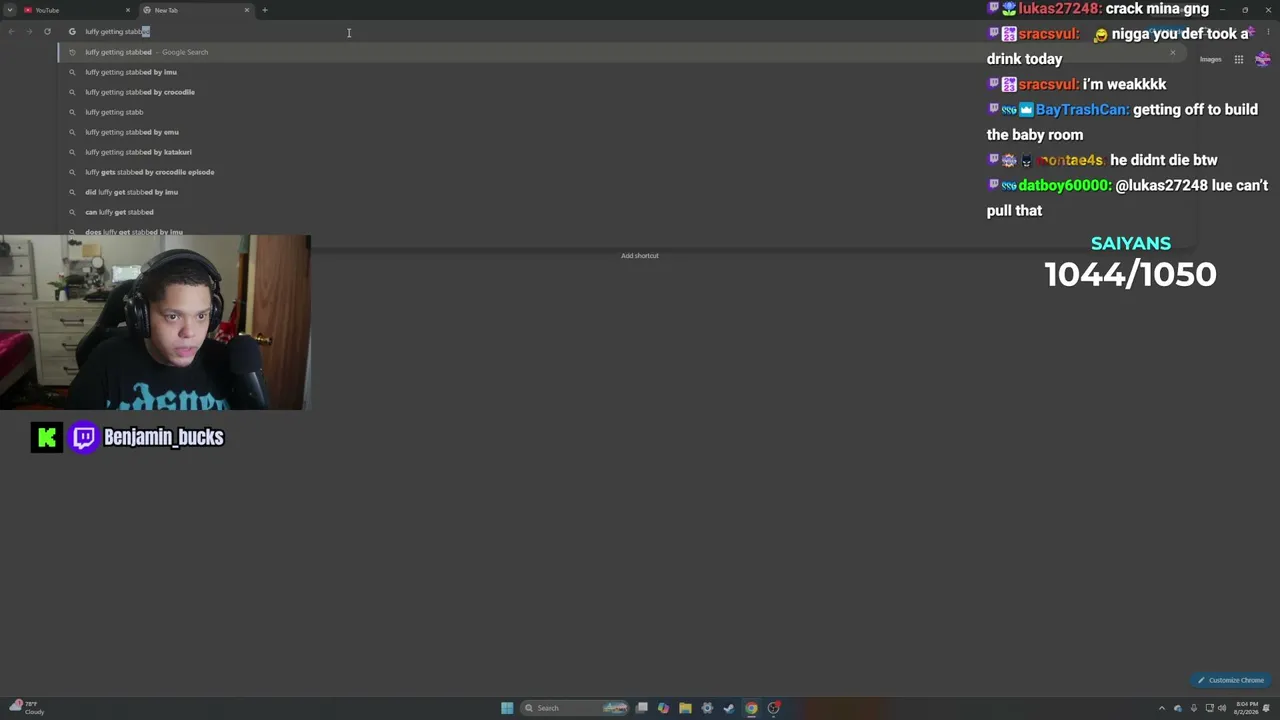The height and width of the screenshot is (720, 1280).
Task: Pick the 'can luffy get stabbed' suggestion
Action: (x=620, y=212)
